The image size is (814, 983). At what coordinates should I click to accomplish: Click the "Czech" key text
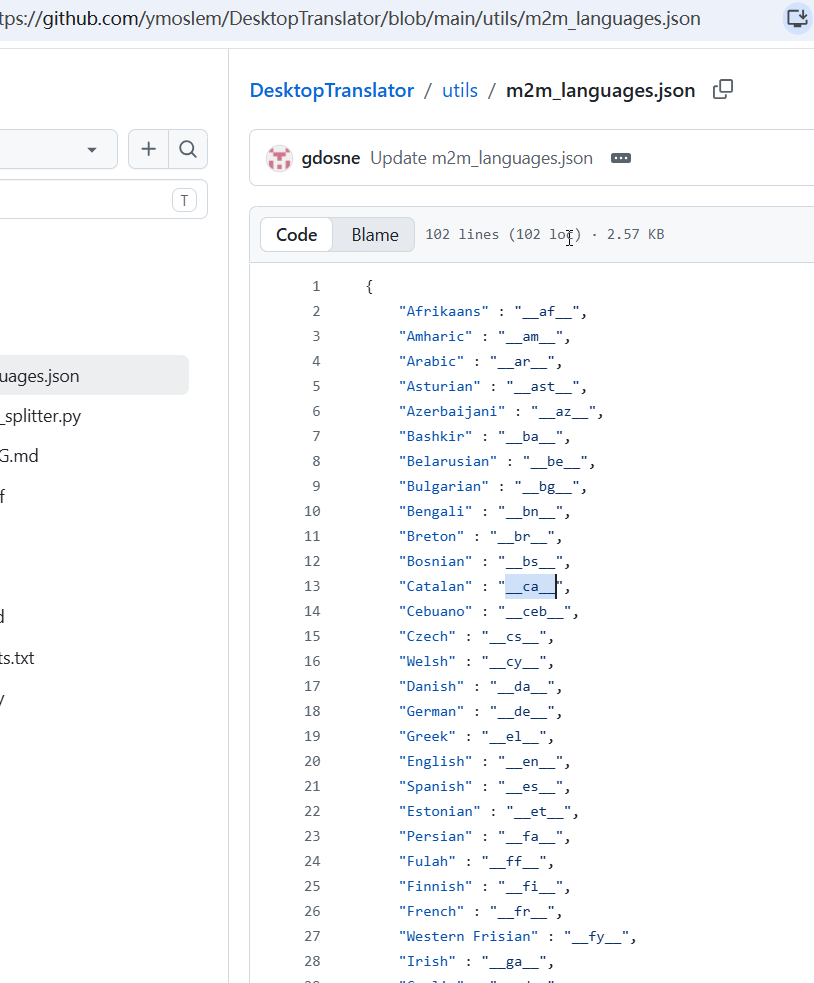tap(427, 636)
